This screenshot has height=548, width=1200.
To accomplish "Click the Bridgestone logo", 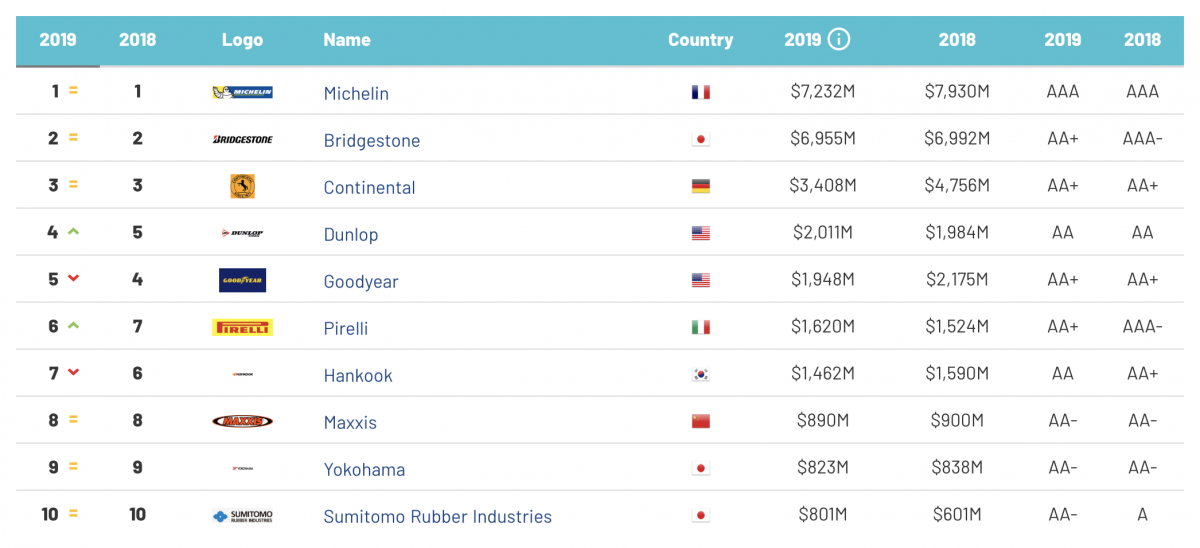I will tap(242, 139).
